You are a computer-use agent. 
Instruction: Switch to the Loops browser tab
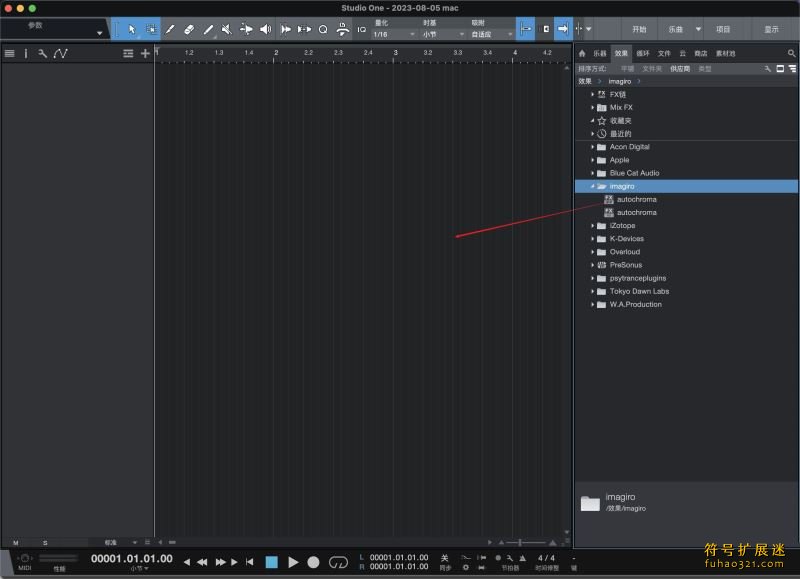(x=643, y=53)
